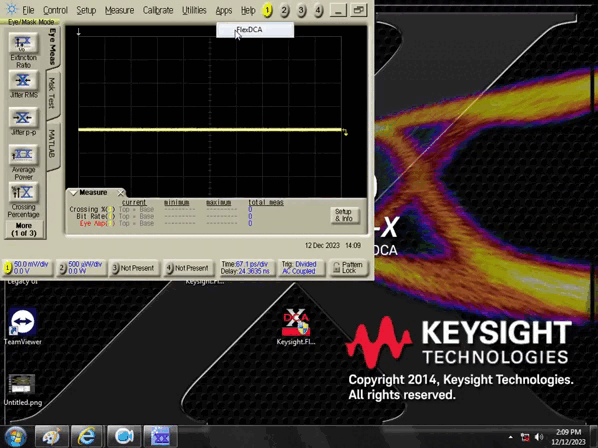
Task: Choose FlexDCA from the Apps menu
Action: click(x=255, y=30)
